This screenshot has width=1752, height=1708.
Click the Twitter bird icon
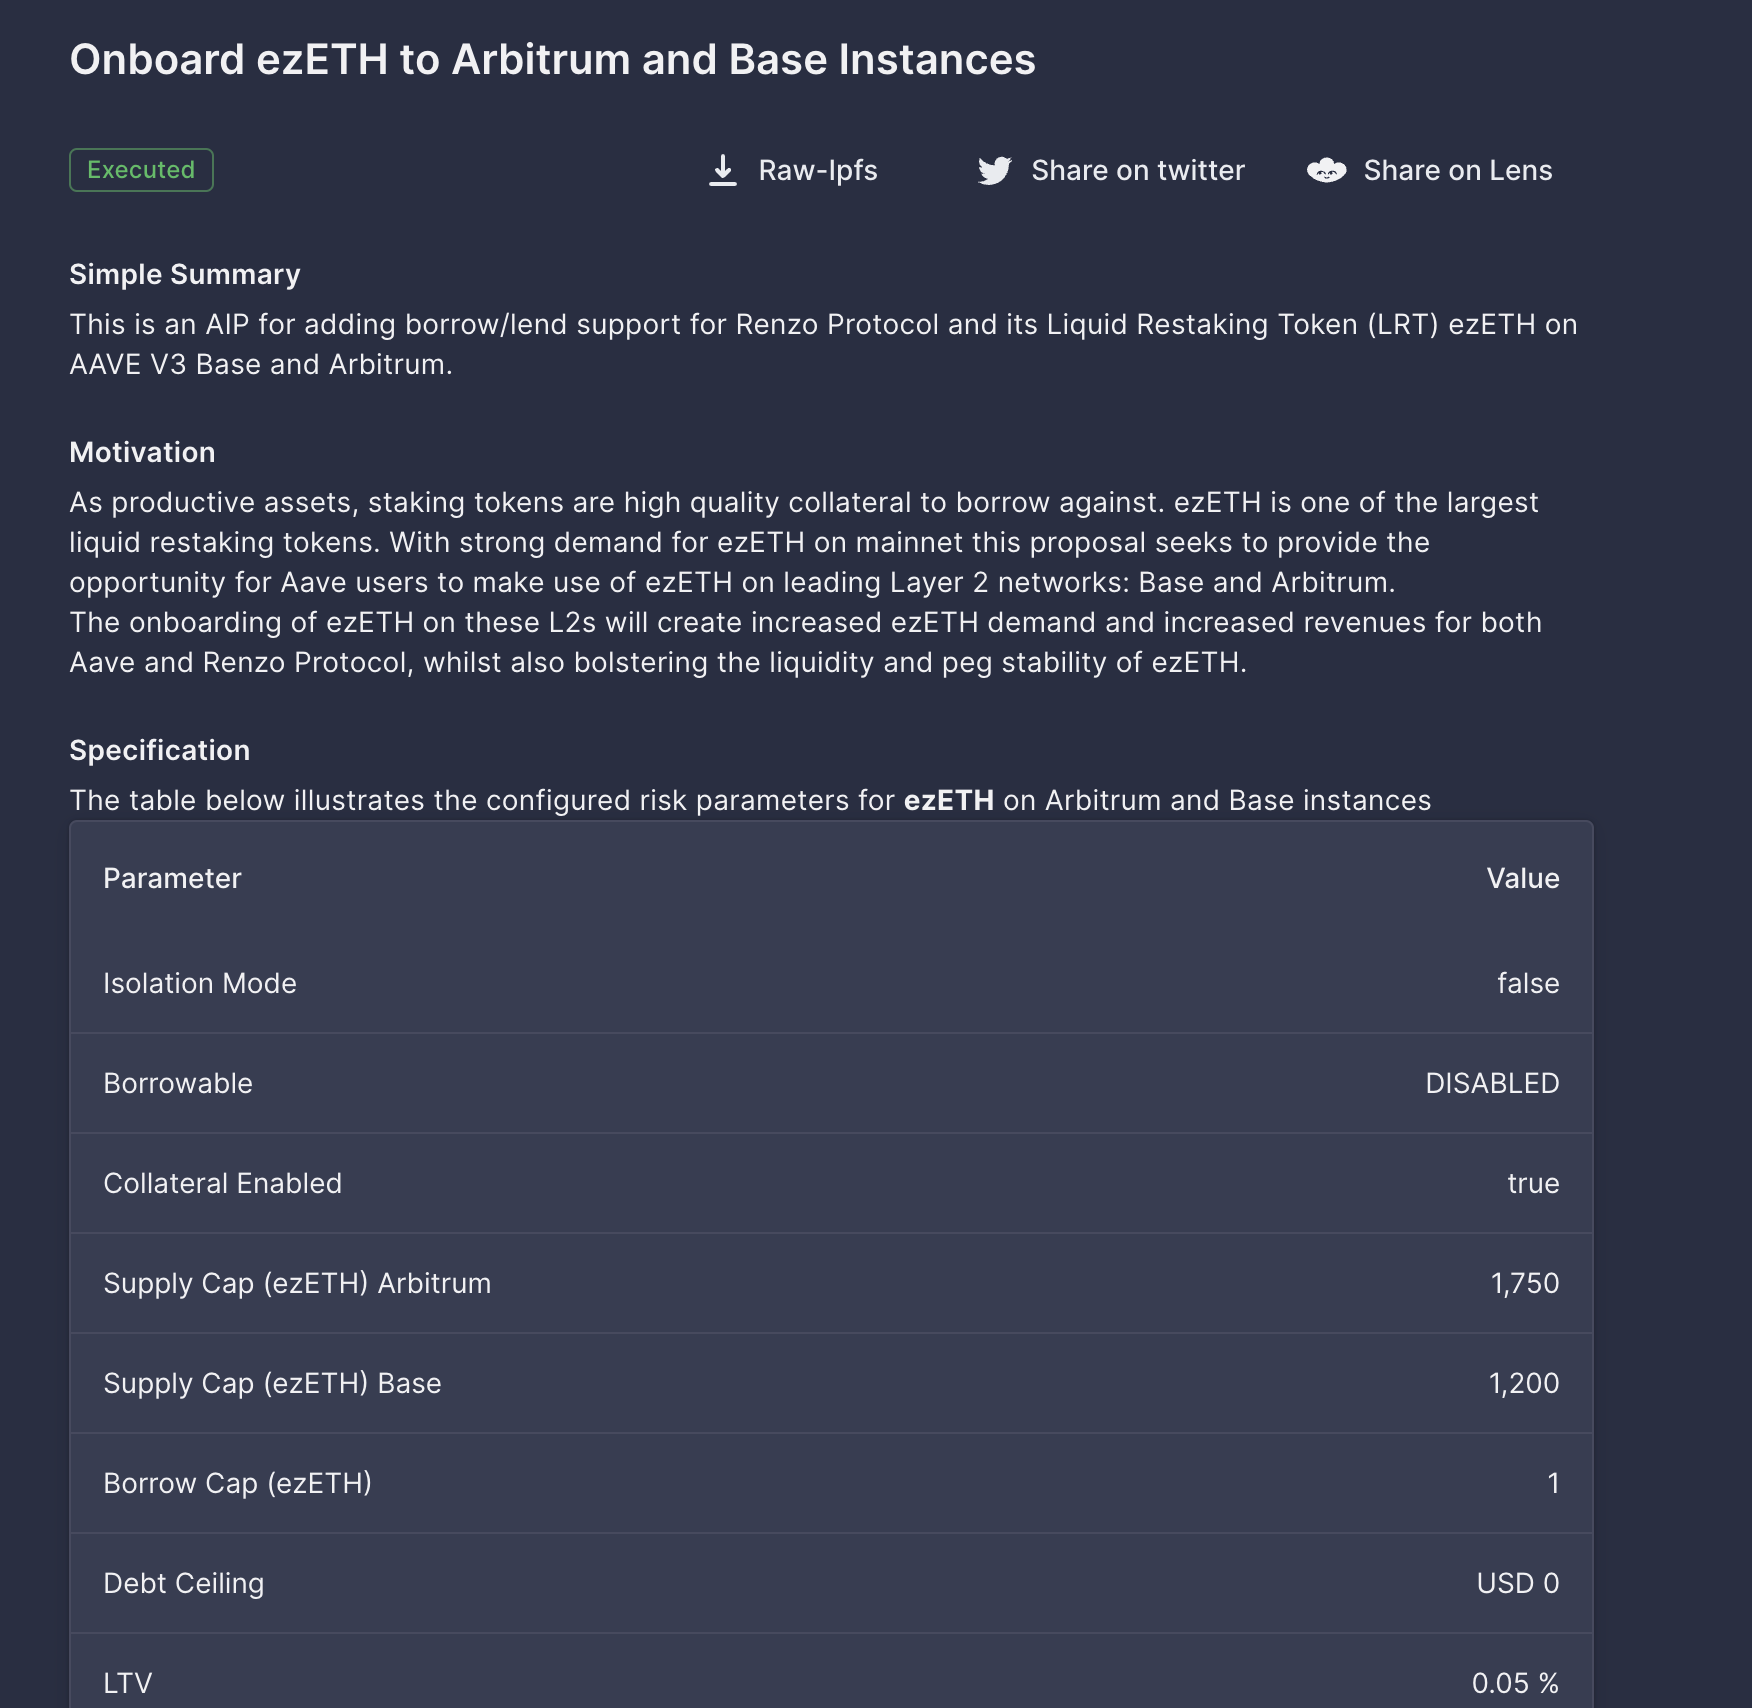point(994,171)
